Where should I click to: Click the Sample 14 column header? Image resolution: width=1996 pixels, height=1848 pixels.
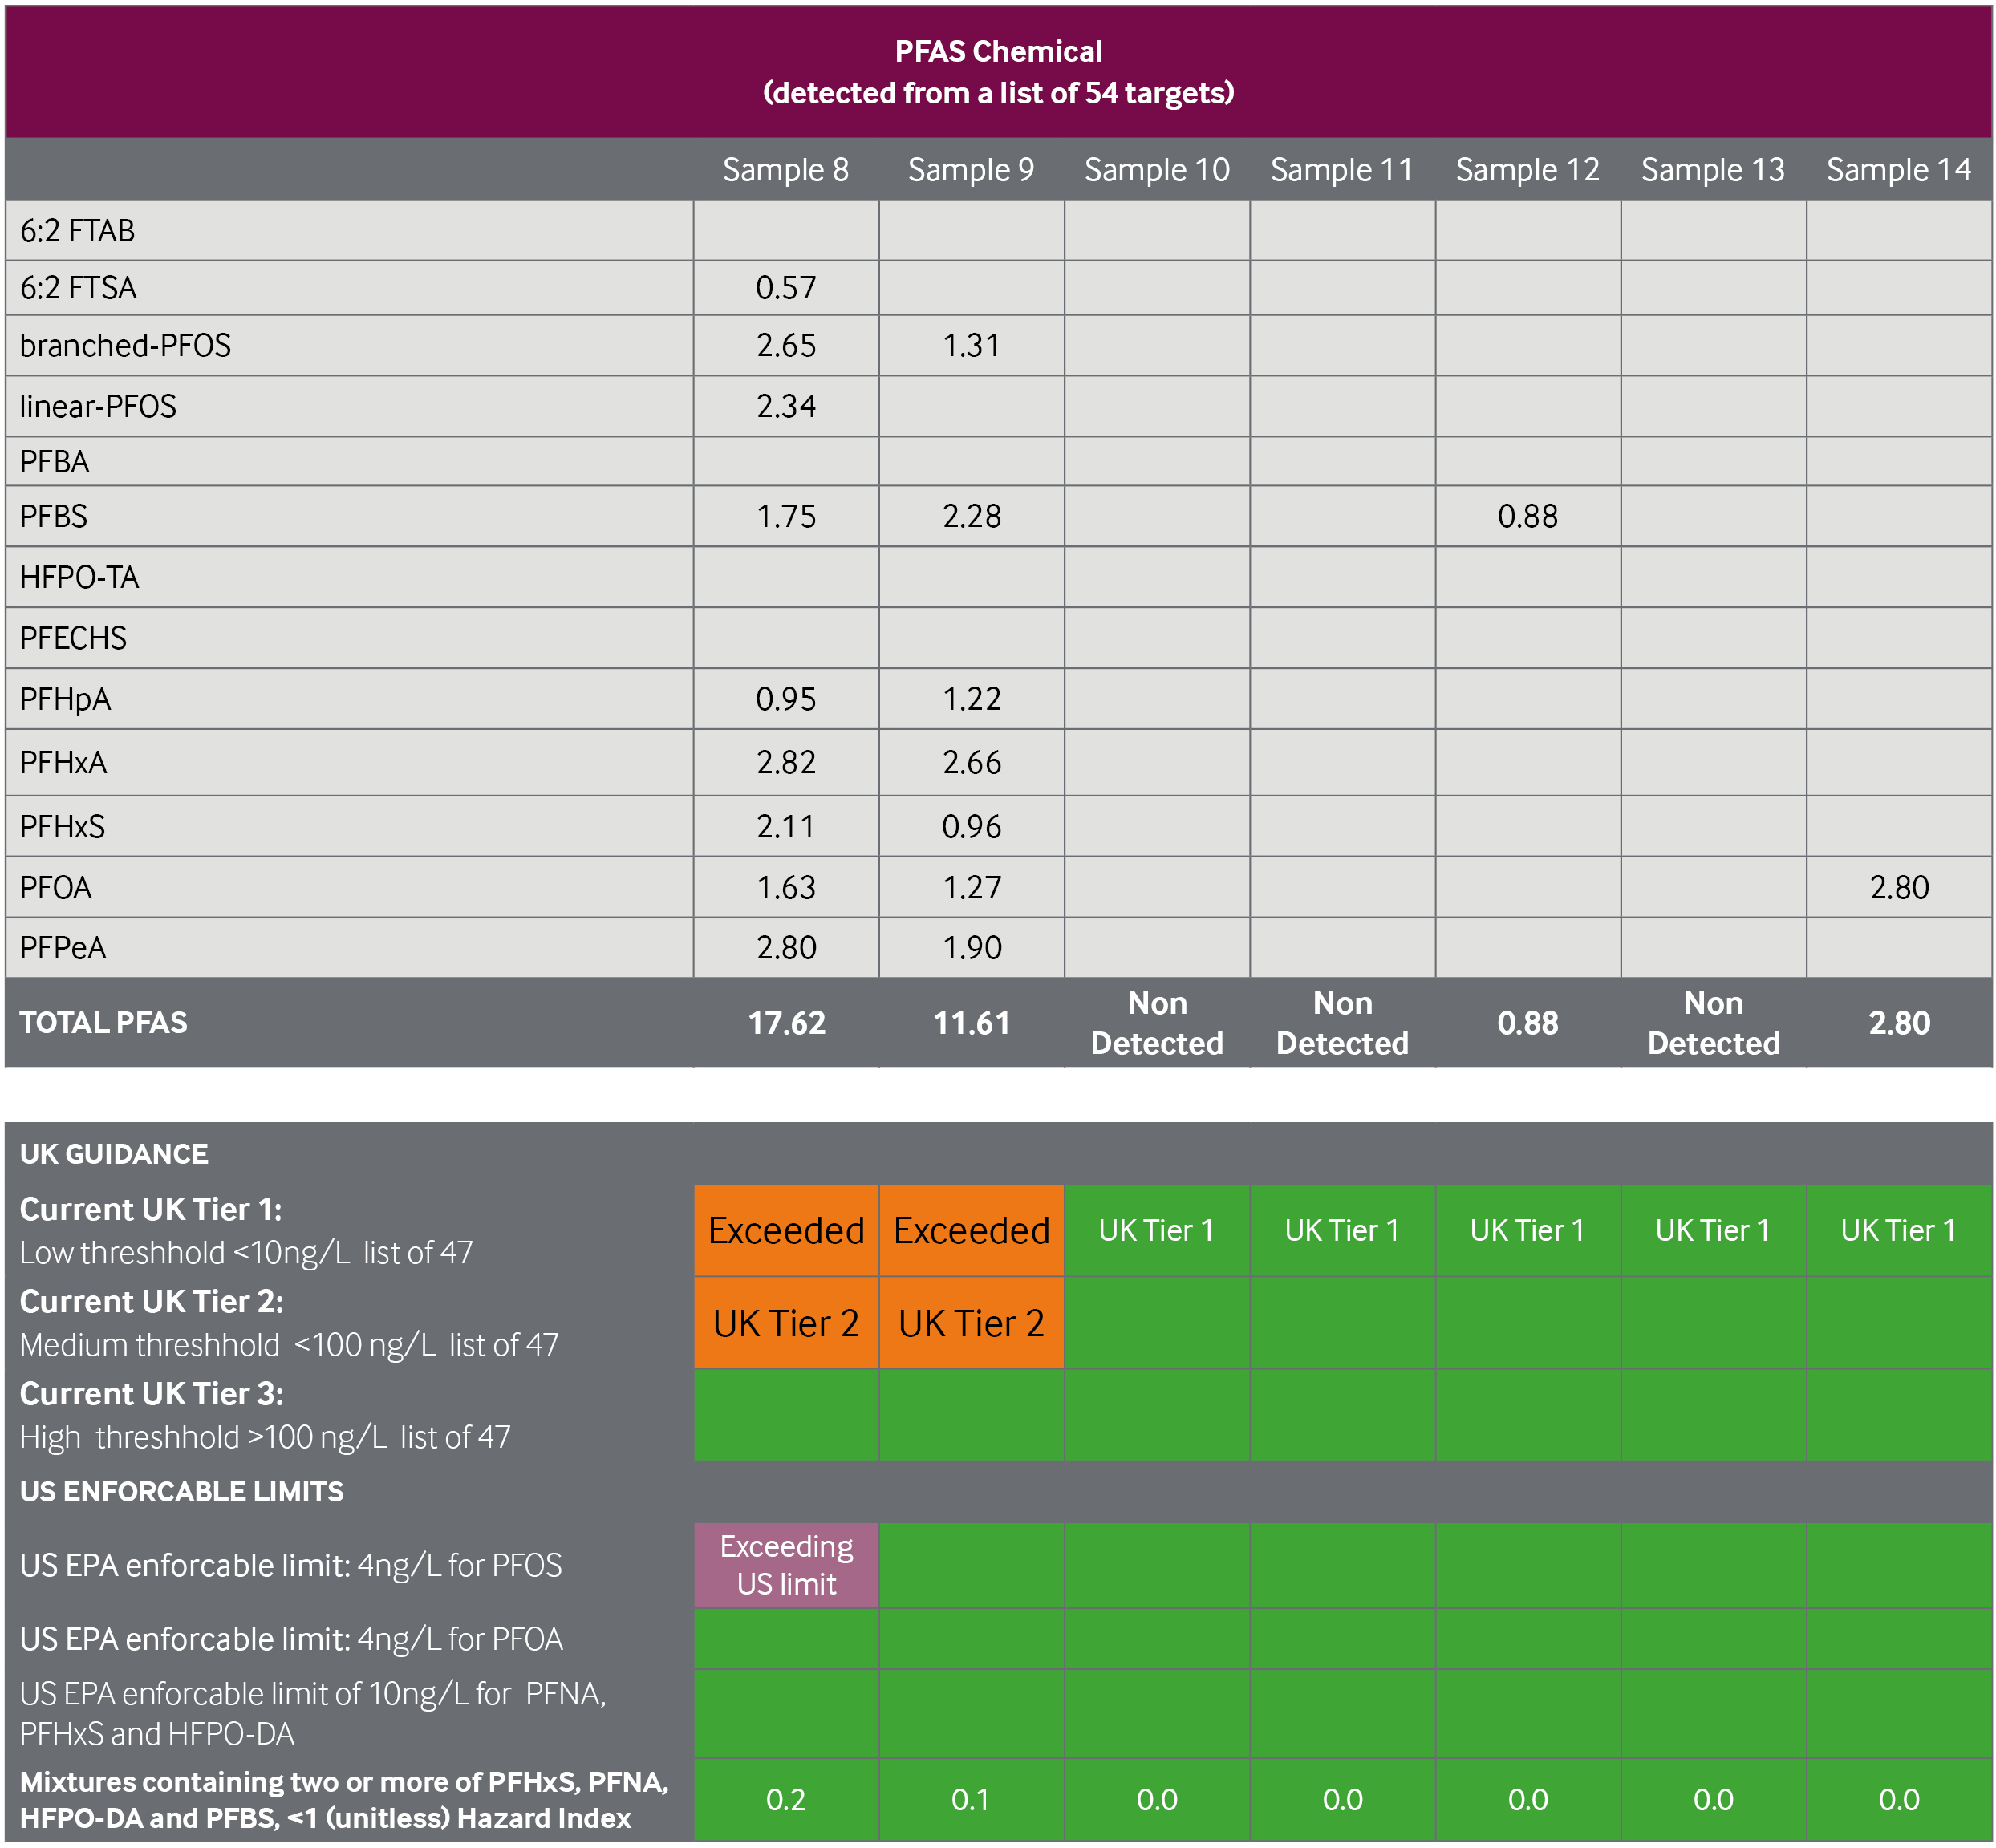[x=1898, y=170]
